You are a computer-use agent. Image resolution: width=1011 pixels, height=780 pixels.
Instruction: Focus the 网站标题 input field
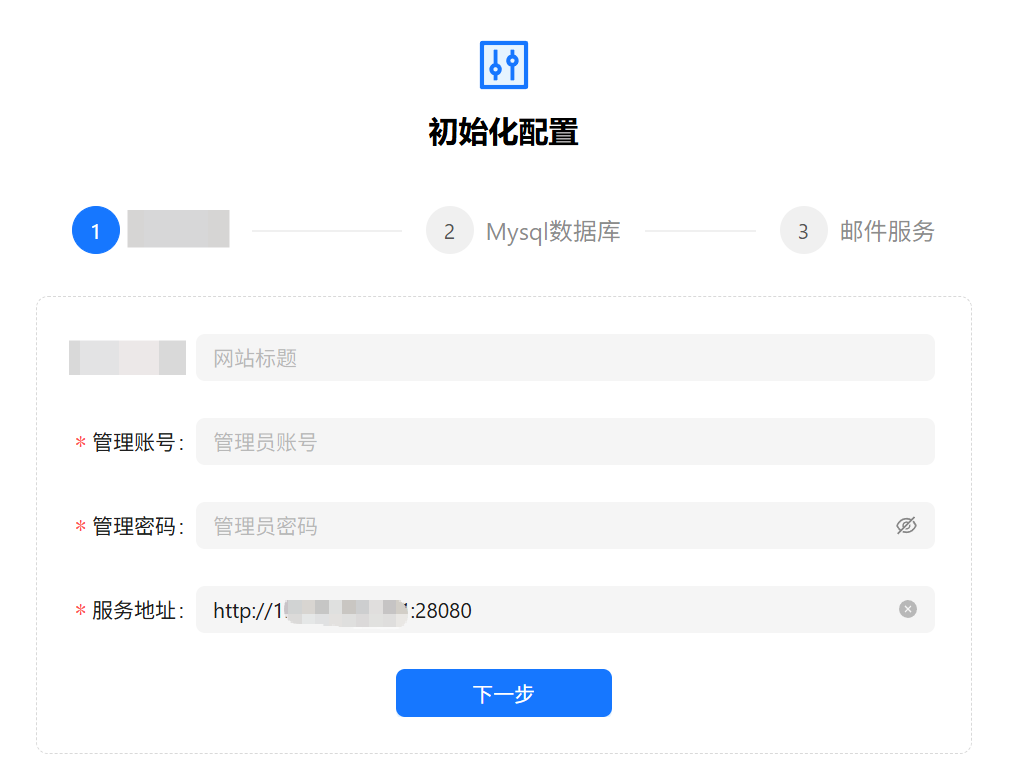[x=565, y=358]
